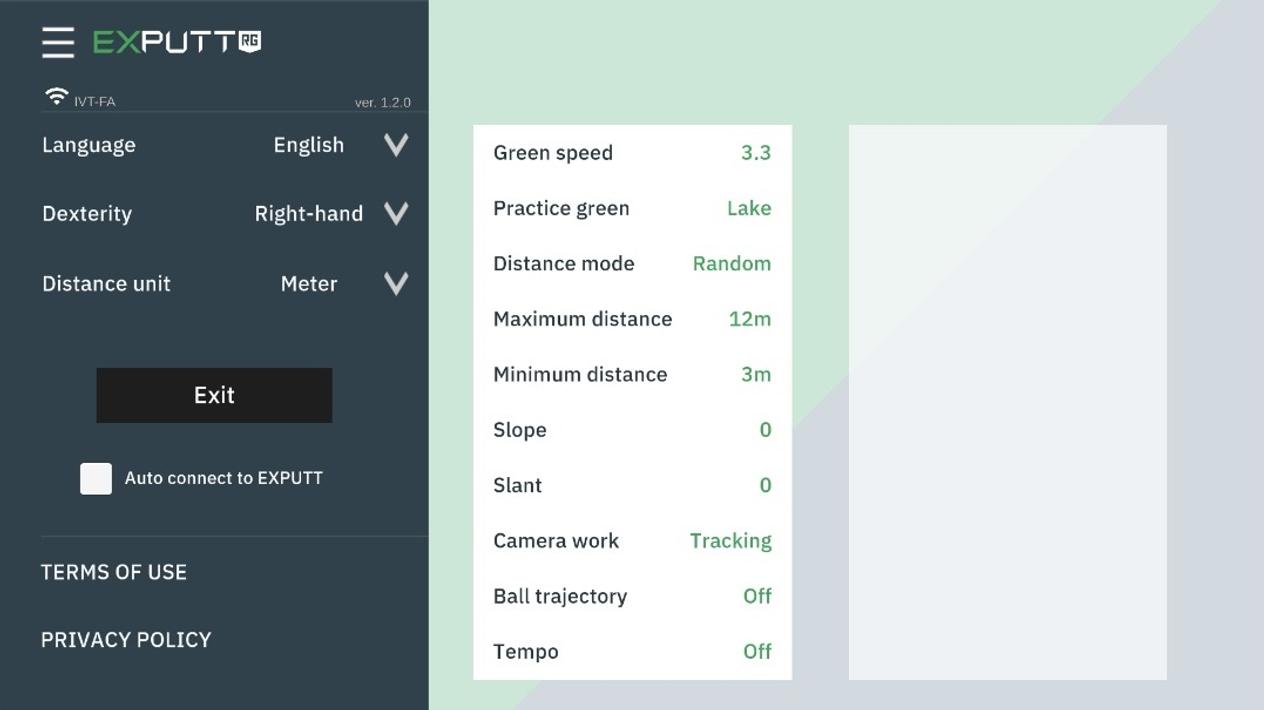Click the Exit button
1264x710 pixels.
click(x=214, y=395)
